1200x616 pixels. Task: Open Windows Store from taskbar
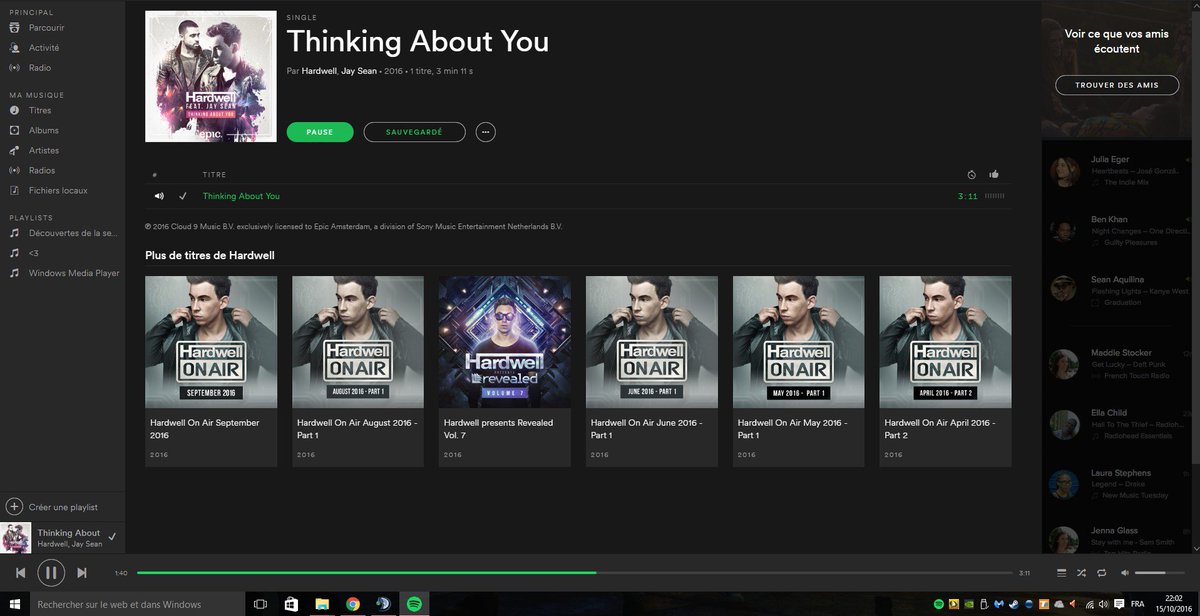[x=291, y=604]
